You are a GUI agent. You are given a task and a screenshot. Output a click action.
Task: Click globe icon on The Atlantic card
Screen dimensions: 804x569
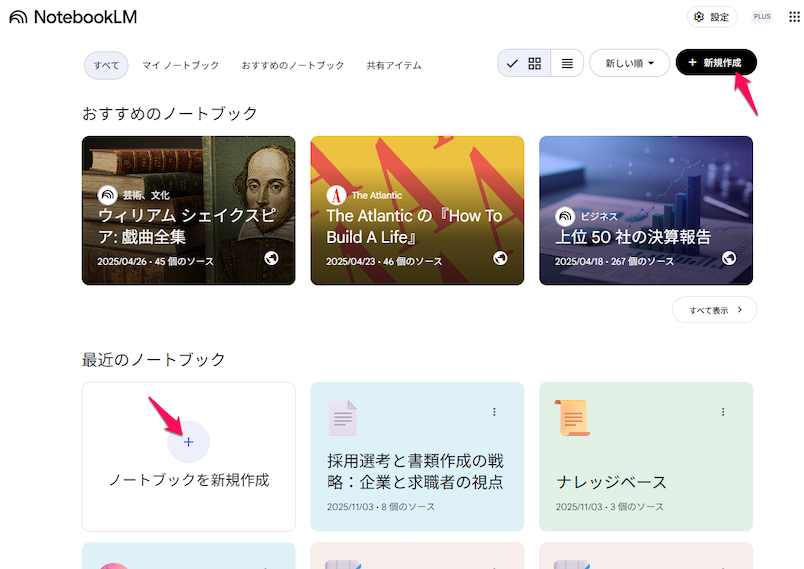click(500, 258)
